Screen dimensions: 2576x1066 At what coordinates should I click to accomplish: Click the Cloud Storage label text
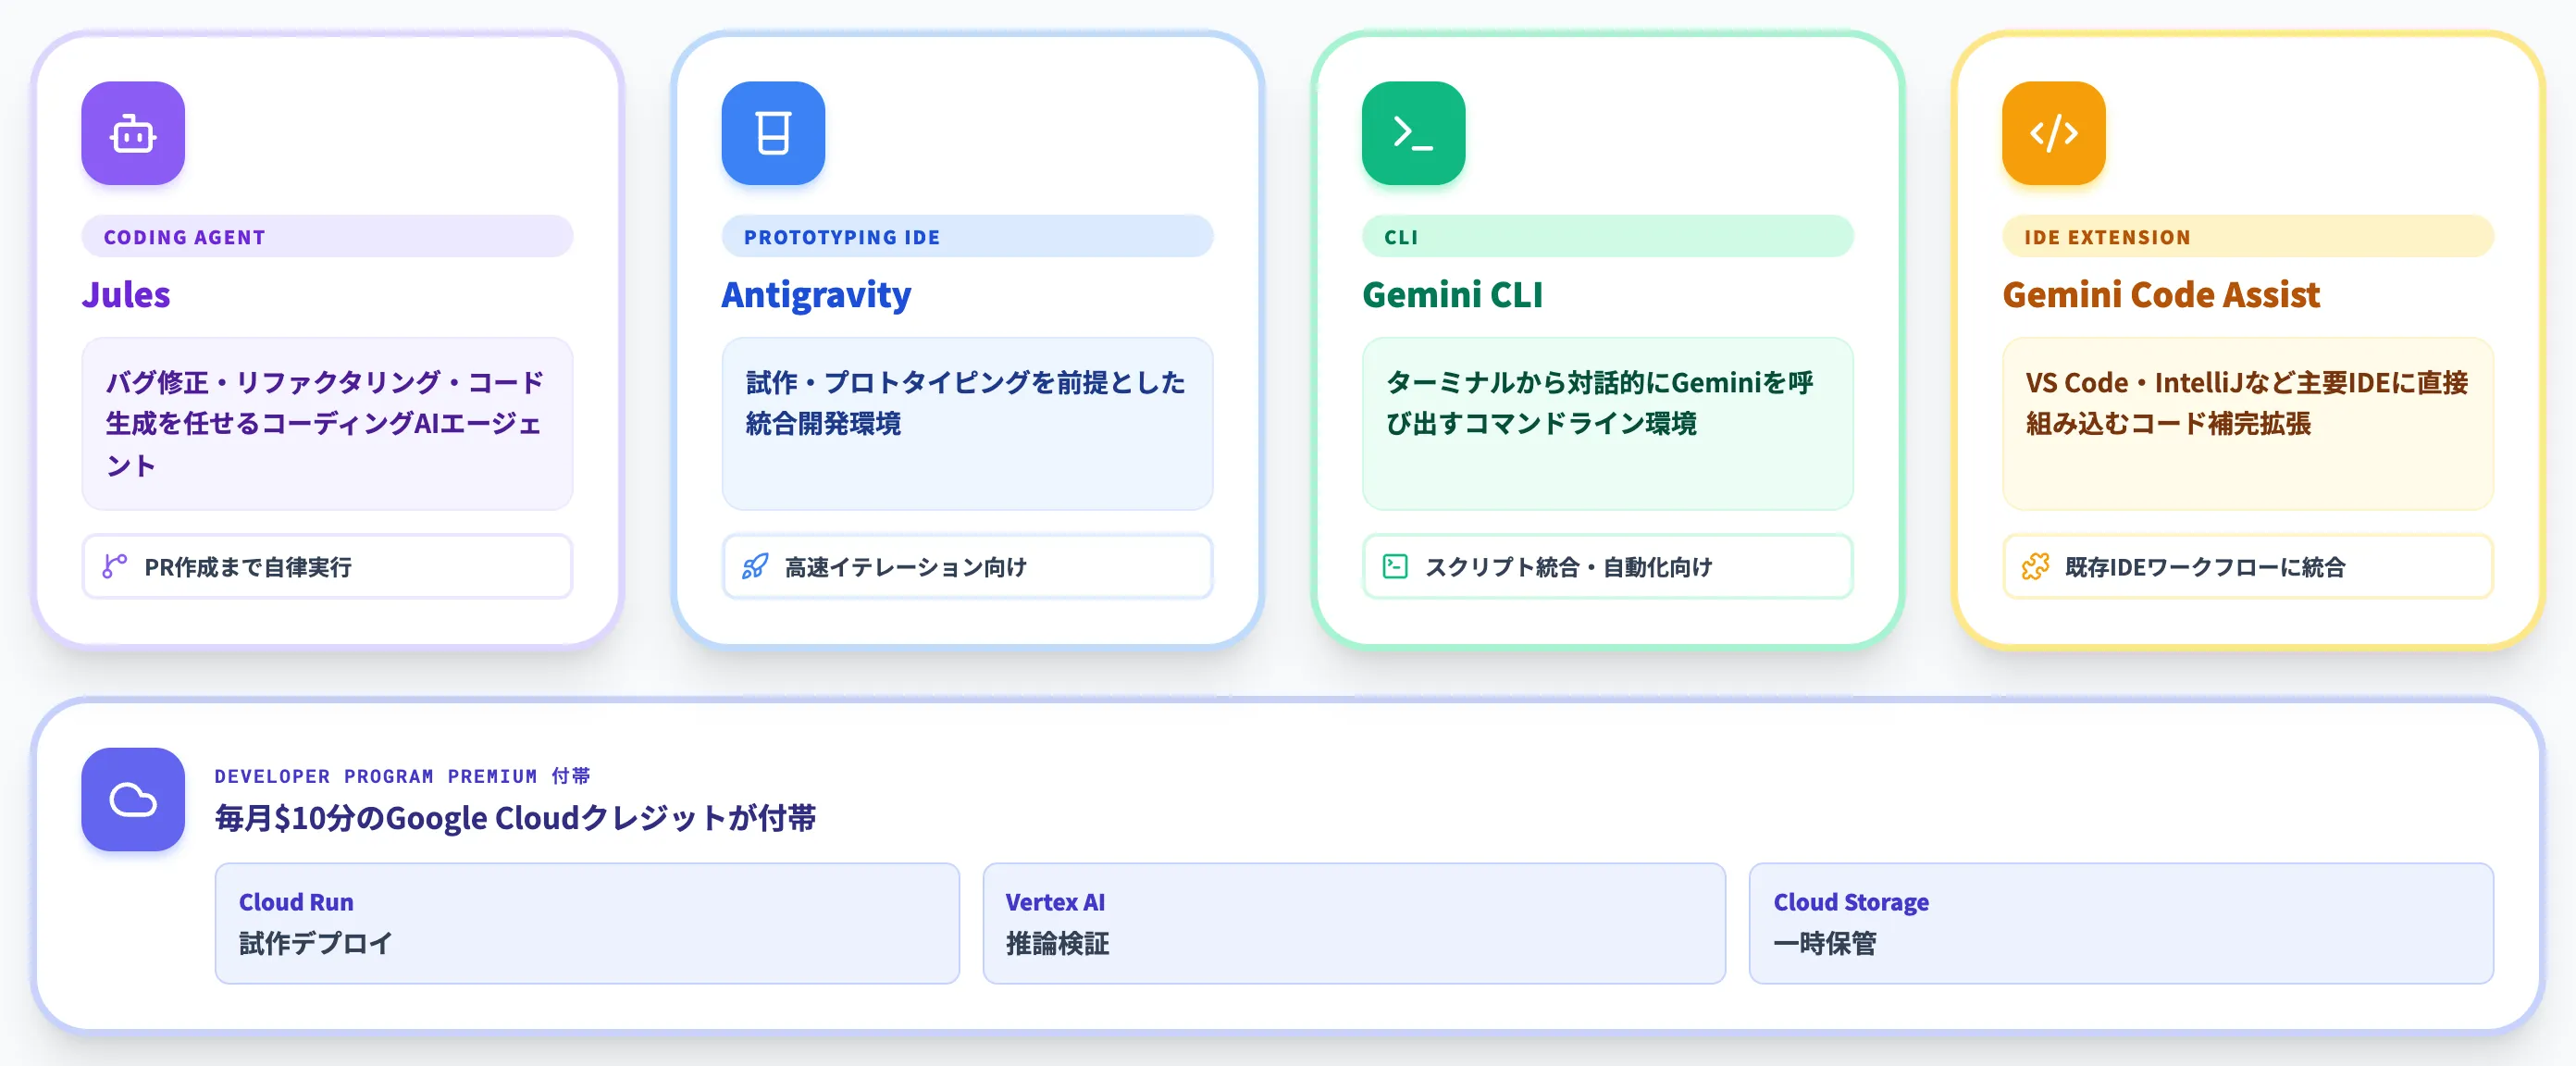pyautogui.click(x=1851, y=902)
